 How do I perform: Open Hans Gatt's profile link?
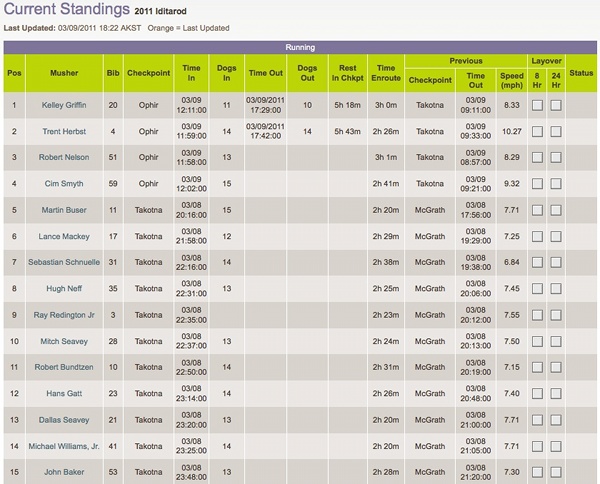point(64,393)
